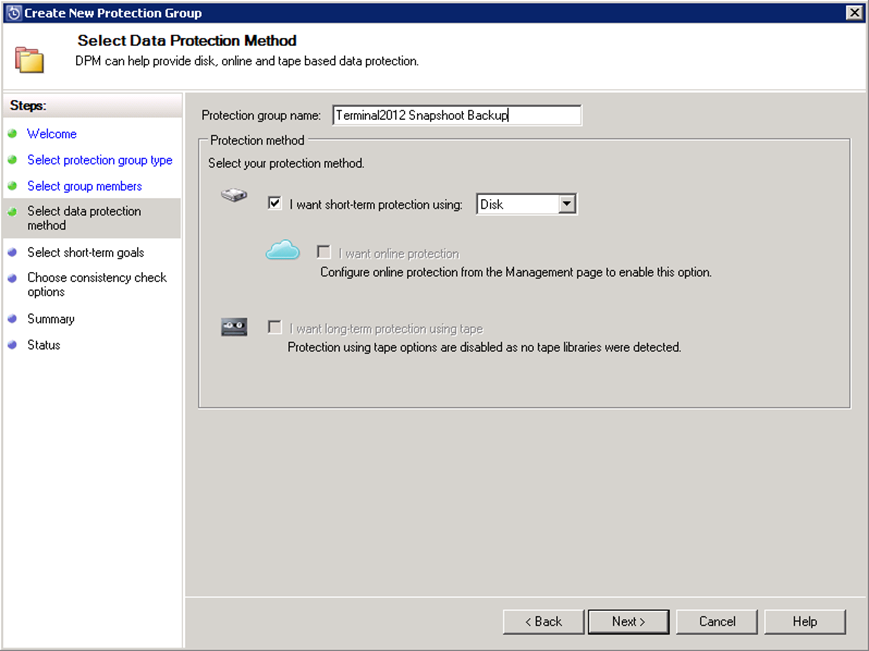Click the green bullet beside Select protection group type
This screenshot has height=651, width=869.
(x=12, y=160)
